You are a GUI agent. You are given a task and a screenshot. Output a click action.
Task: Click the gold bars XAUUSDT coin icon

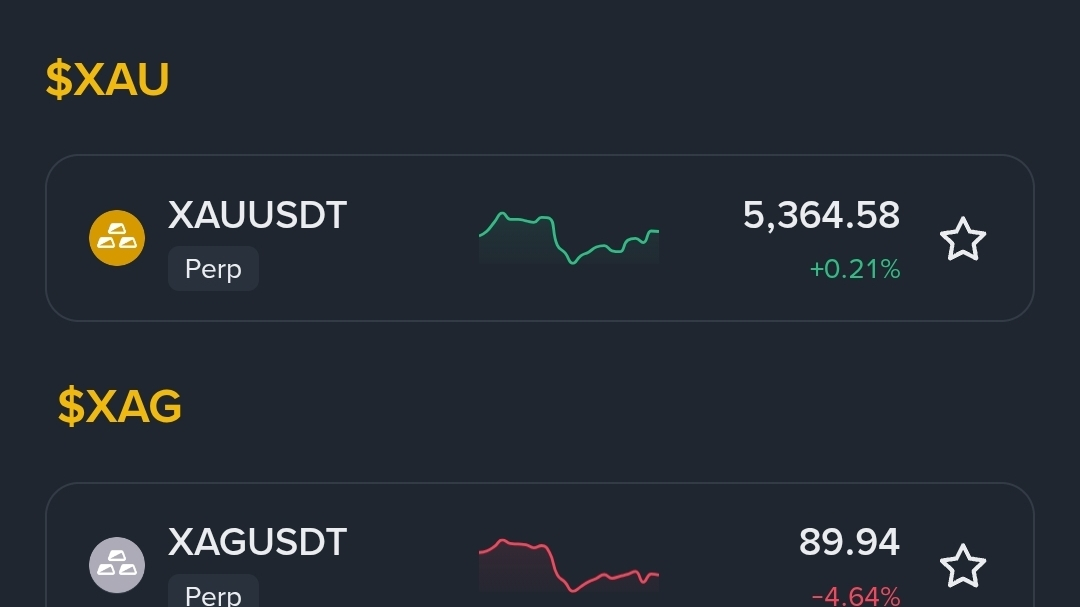117,238
